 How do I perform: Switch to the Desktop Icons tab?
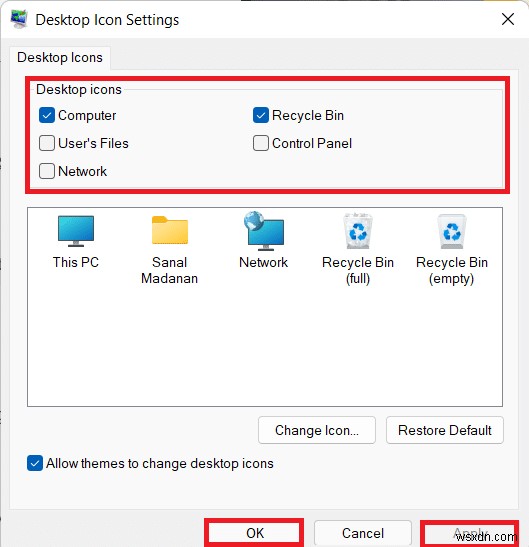coord(60,58)
